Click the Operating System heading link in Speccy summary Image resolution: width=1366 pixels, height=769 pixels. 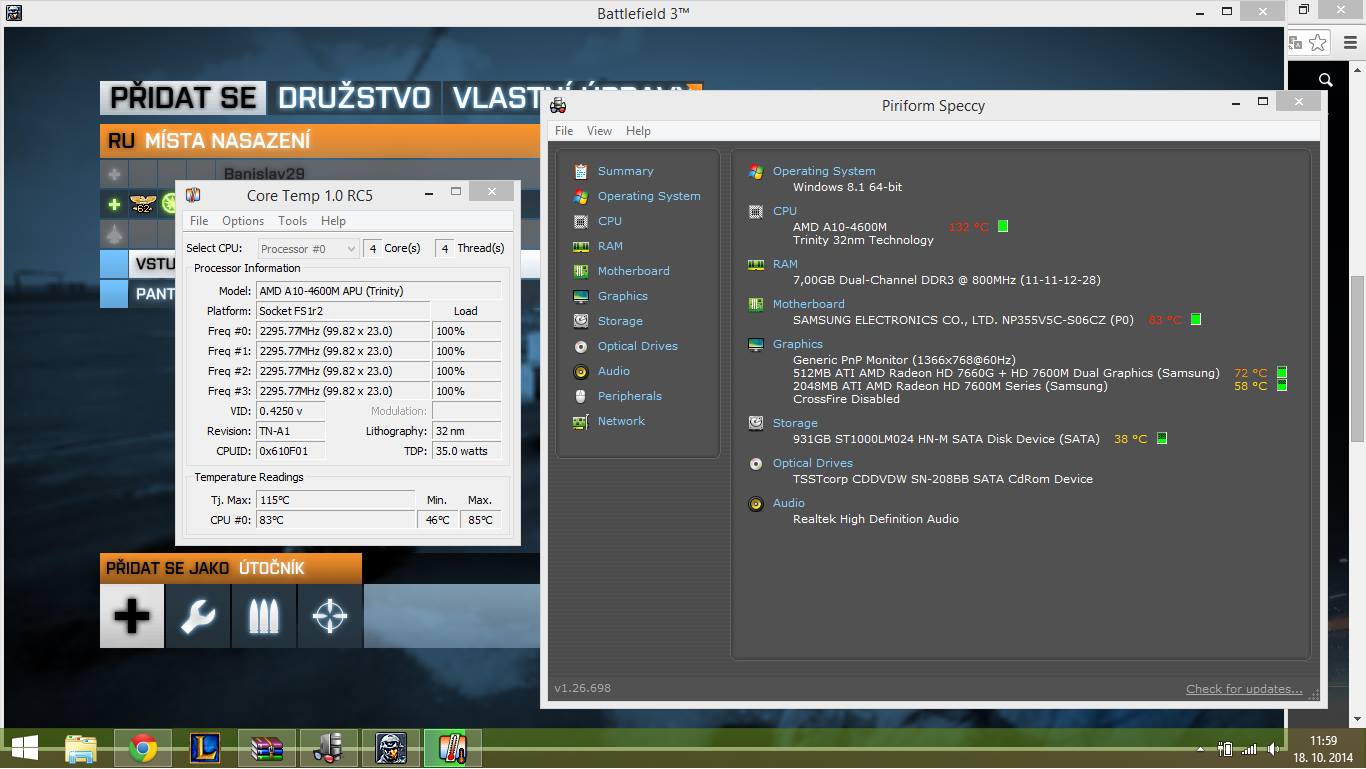824,171
